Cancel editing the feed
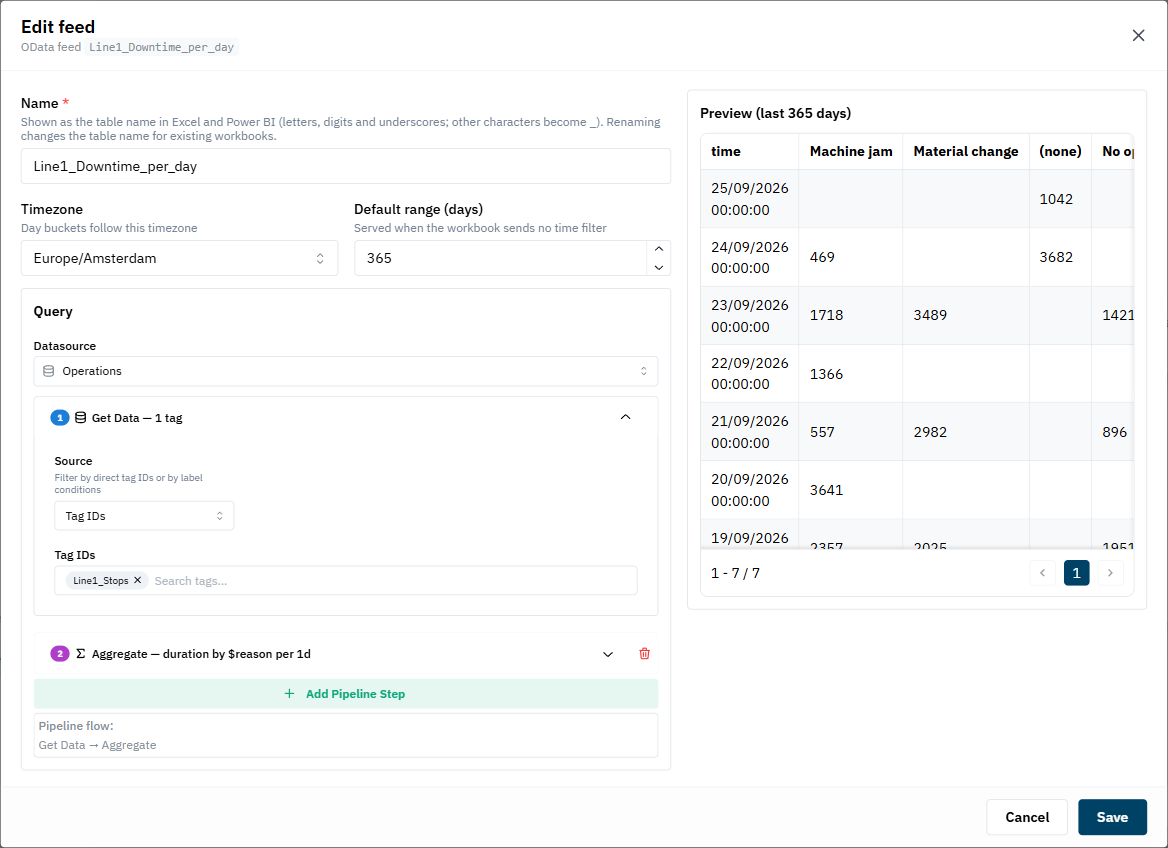Viewport: 1168px width, 848px height. tap(1026, 817)
